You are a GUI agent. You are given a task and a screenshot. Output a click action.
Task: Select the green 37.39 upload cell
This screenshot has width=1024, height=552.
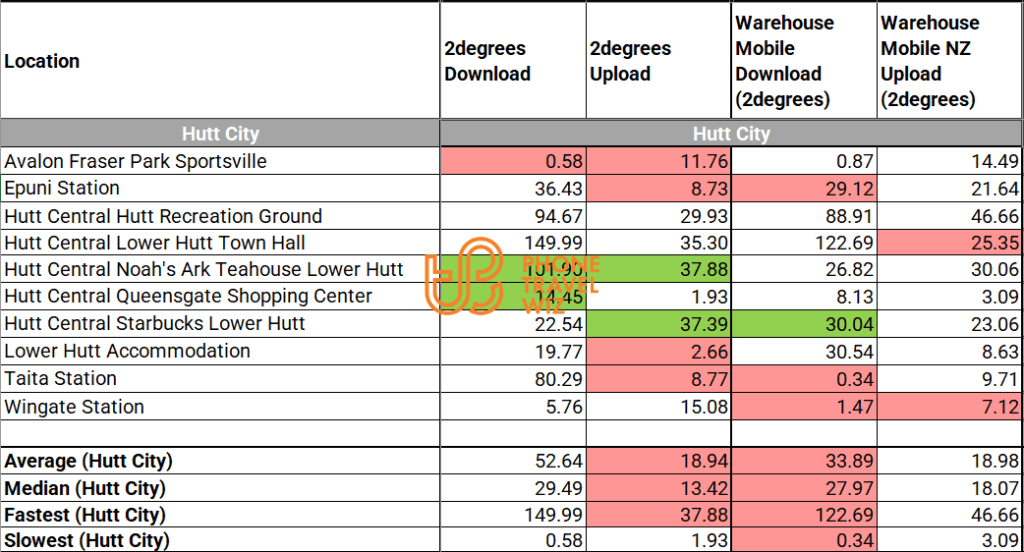pos(660,324)
